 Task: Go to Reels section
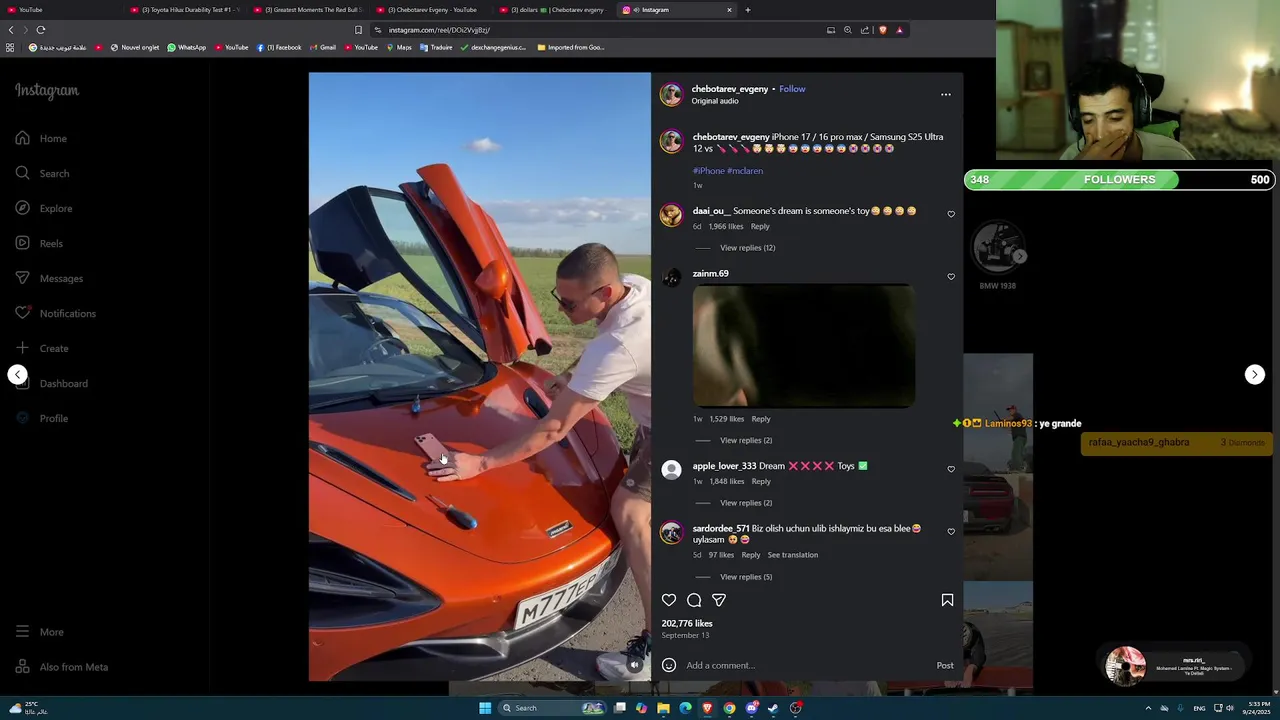(x=38, y=243)
